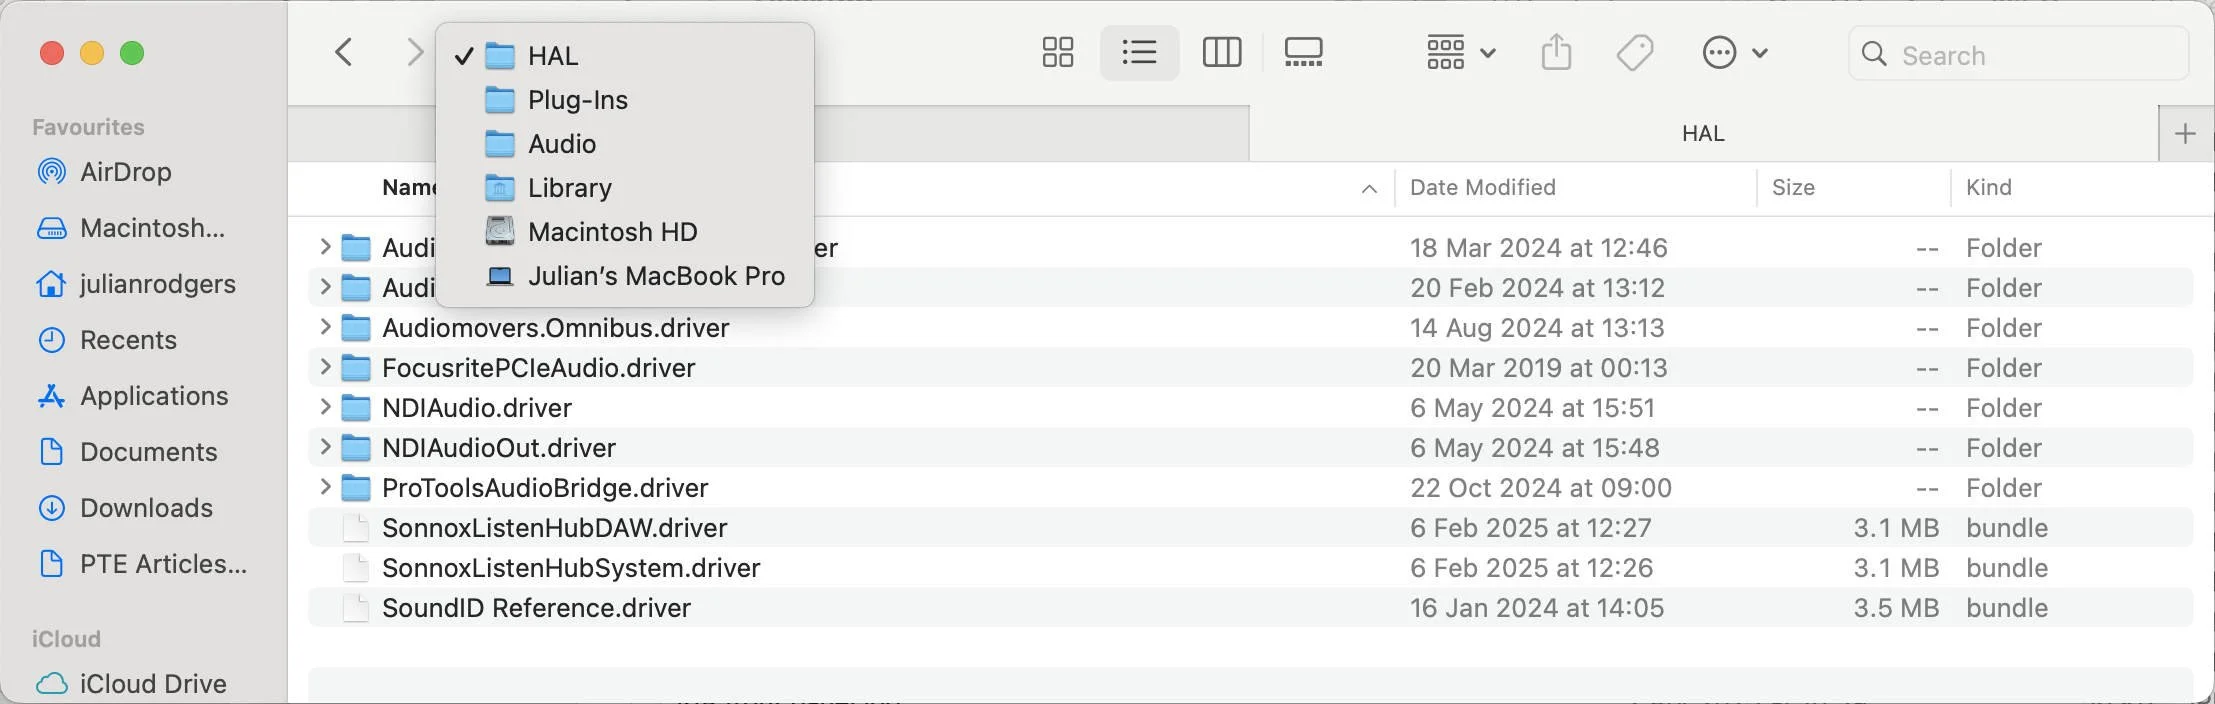2215x704 pixels.
Task: Expand FocusritePCIeAudio.driver folder
Action: 324,366
